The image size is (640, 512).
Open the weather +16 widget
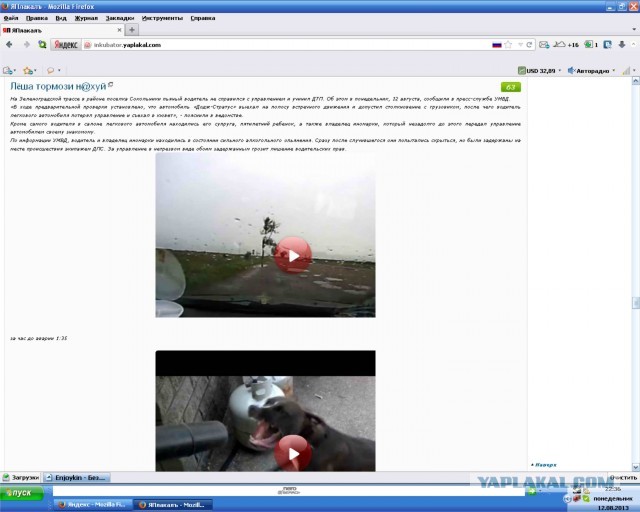(x=566, y=45)
